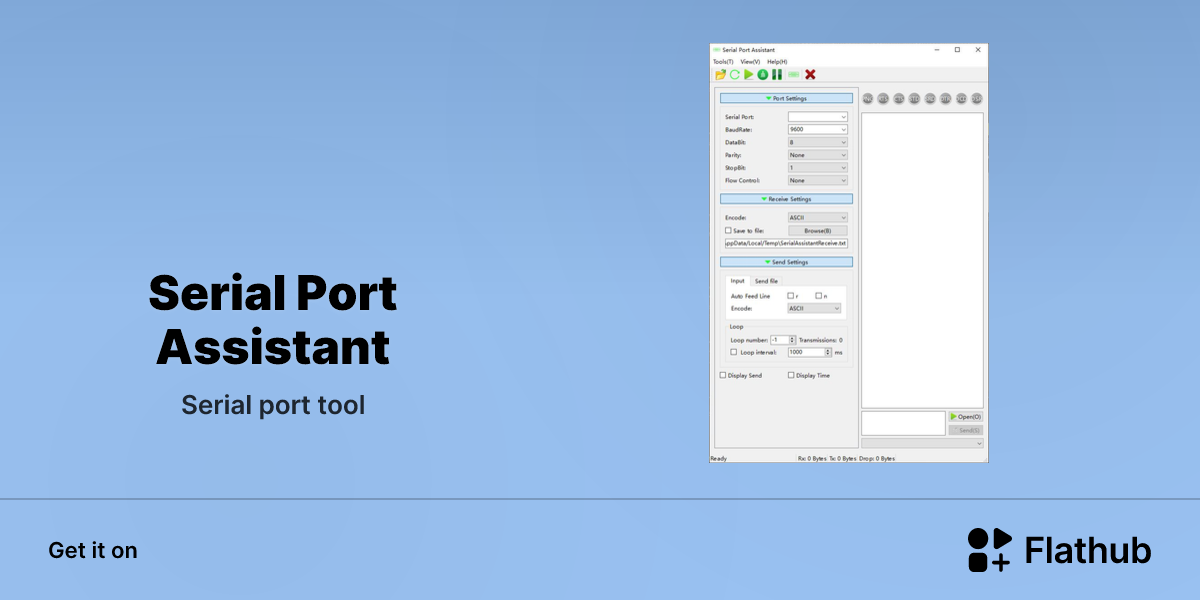
Task: Open the Parity dropdown
Action: 818,155
